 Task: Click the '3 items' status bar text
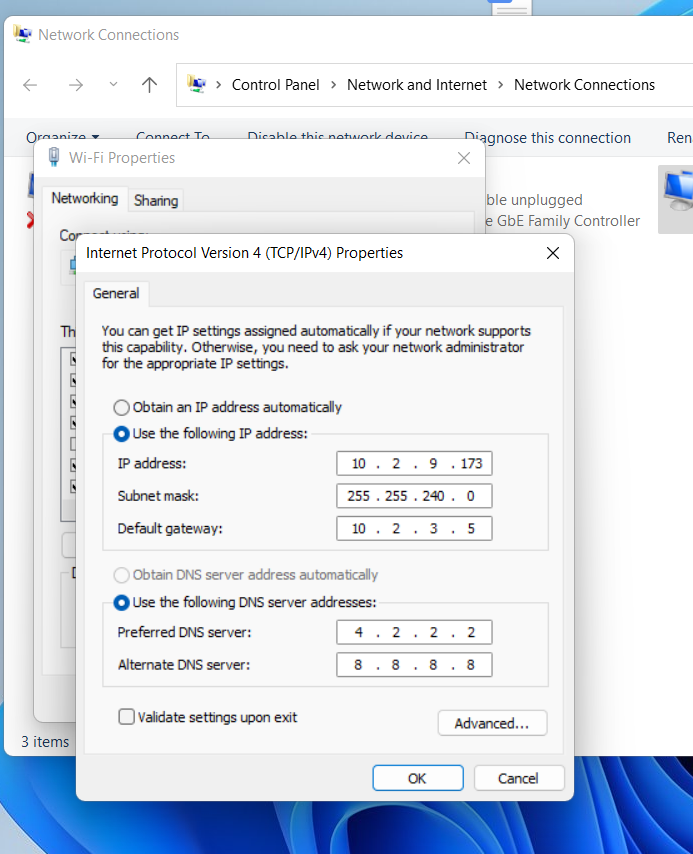(45, 742)
